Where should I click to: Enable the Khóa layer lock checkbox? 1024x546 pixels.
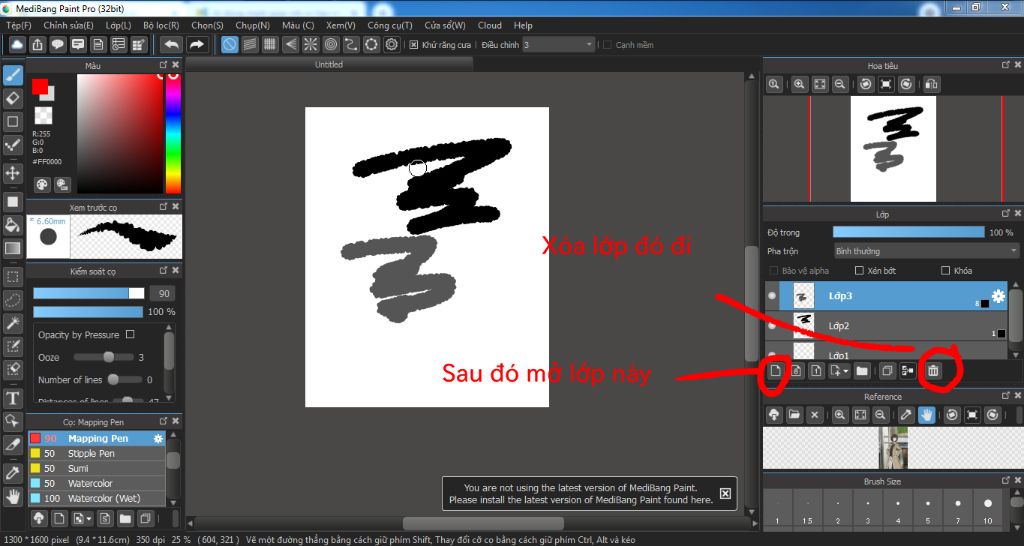tap(945, 270)
